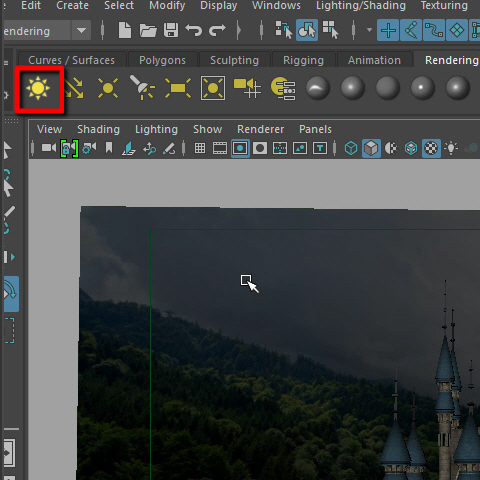
Task: Toggle the camera lock icon
Action: 69,148
